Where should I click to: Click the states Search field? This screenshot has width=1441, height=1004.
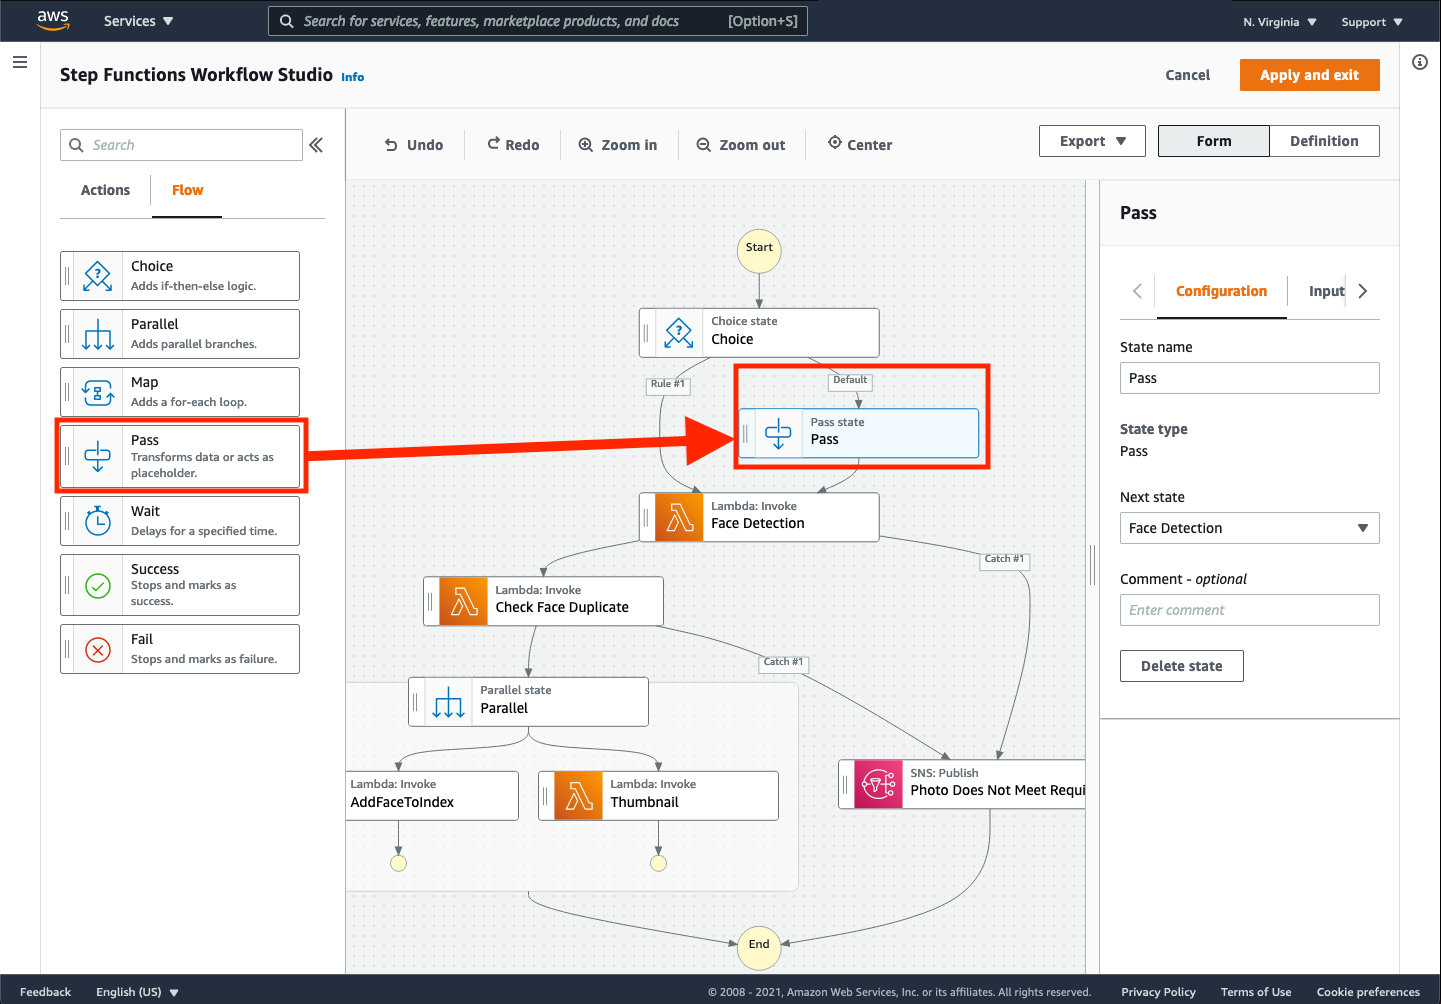pos(181,145)
